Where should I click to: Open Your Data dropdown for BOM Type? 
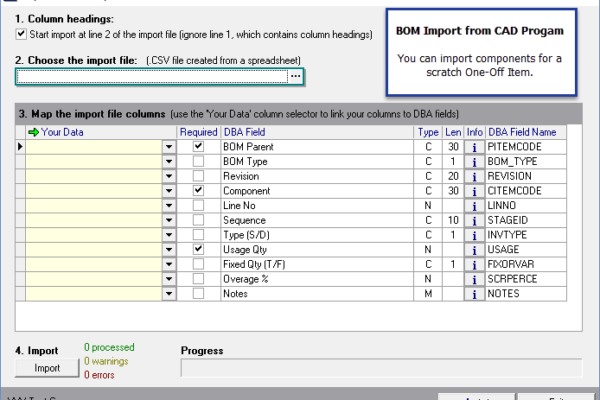[x=169, y=162]
